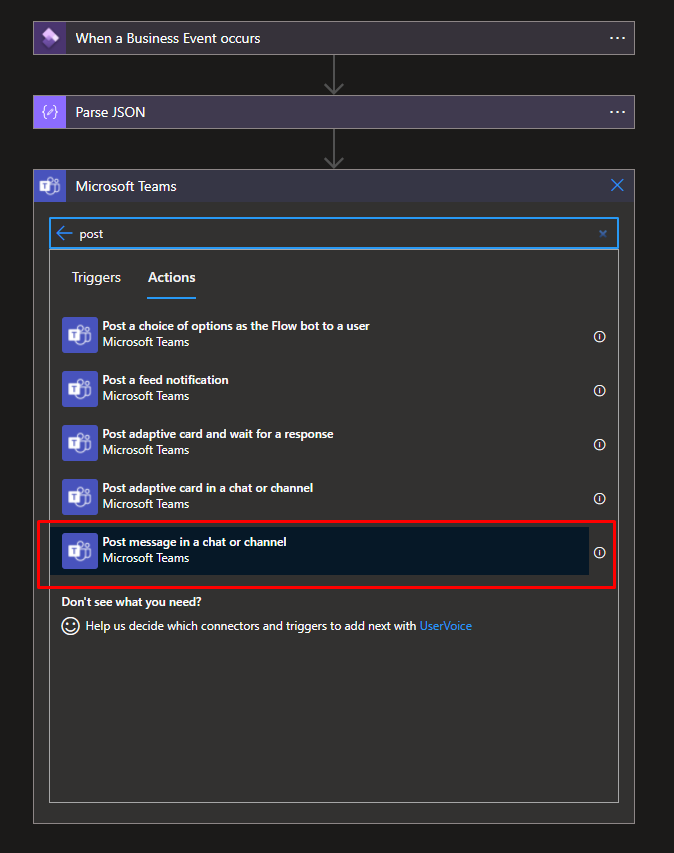Show info for Post a choice of options

pyautogui.click(x=600, y=337)
